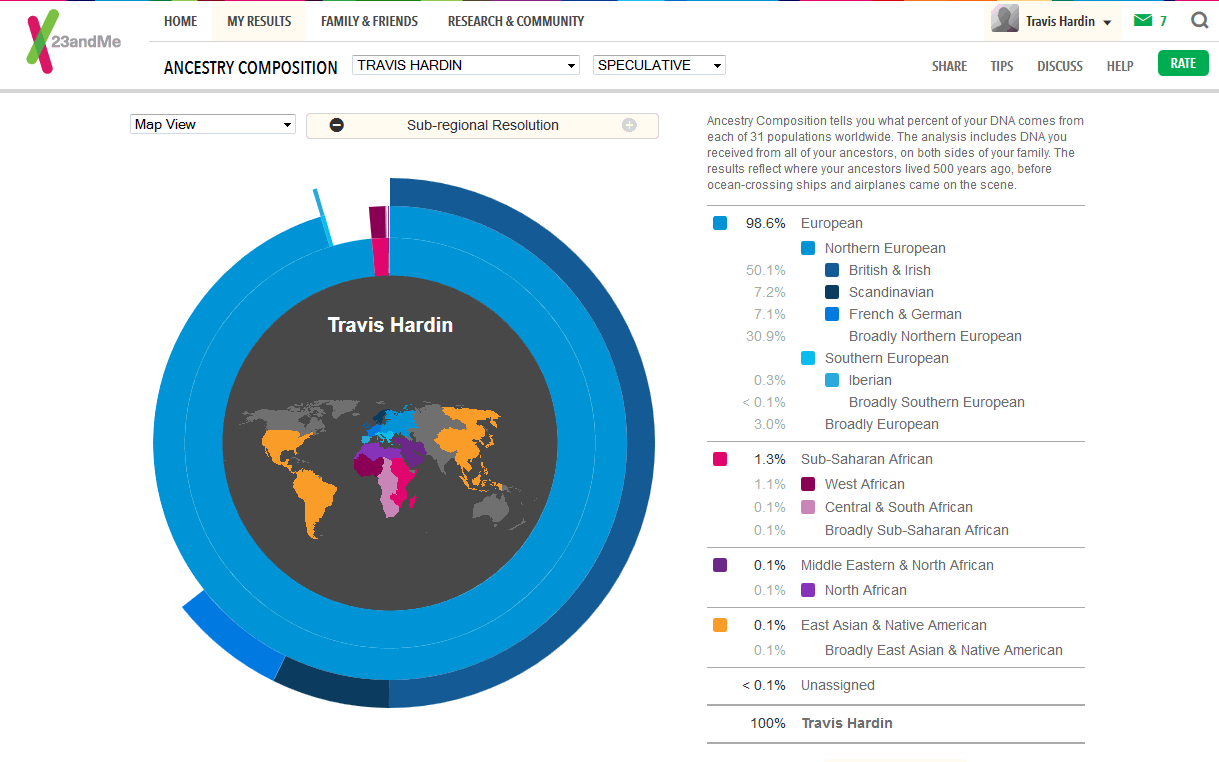
Task: Open the search magnifier icon
Action: [1199, 20]
